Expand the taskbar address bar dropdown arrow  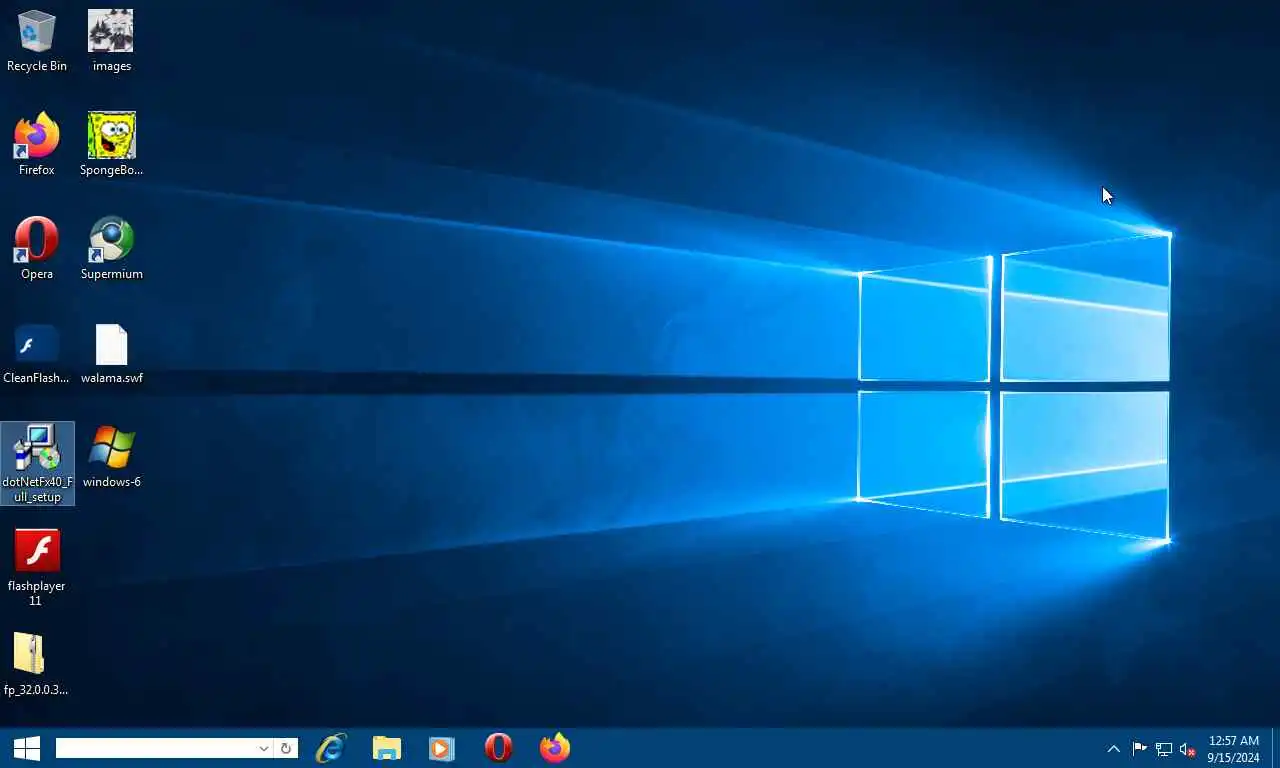tap(264, 748)
